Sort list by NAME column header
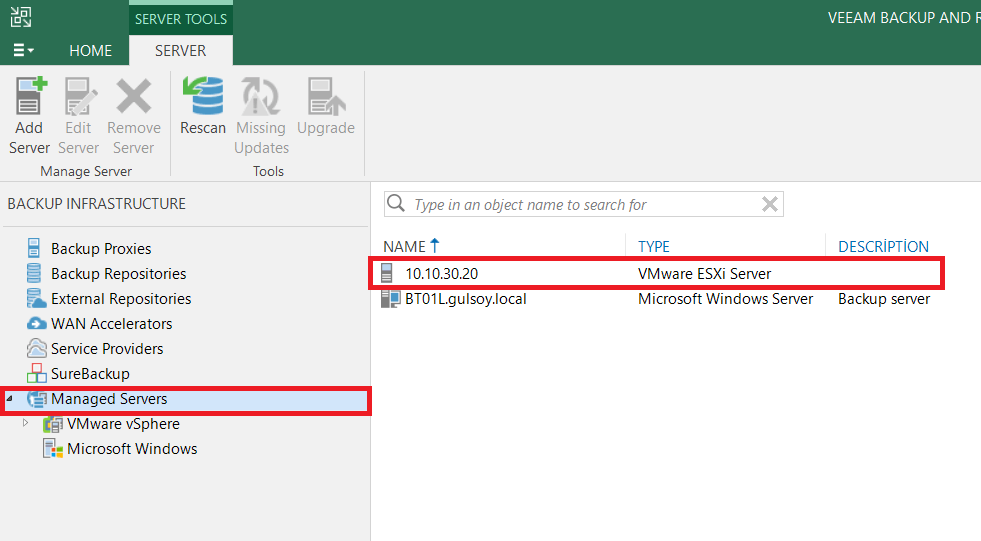 click(x=404, y=246)
